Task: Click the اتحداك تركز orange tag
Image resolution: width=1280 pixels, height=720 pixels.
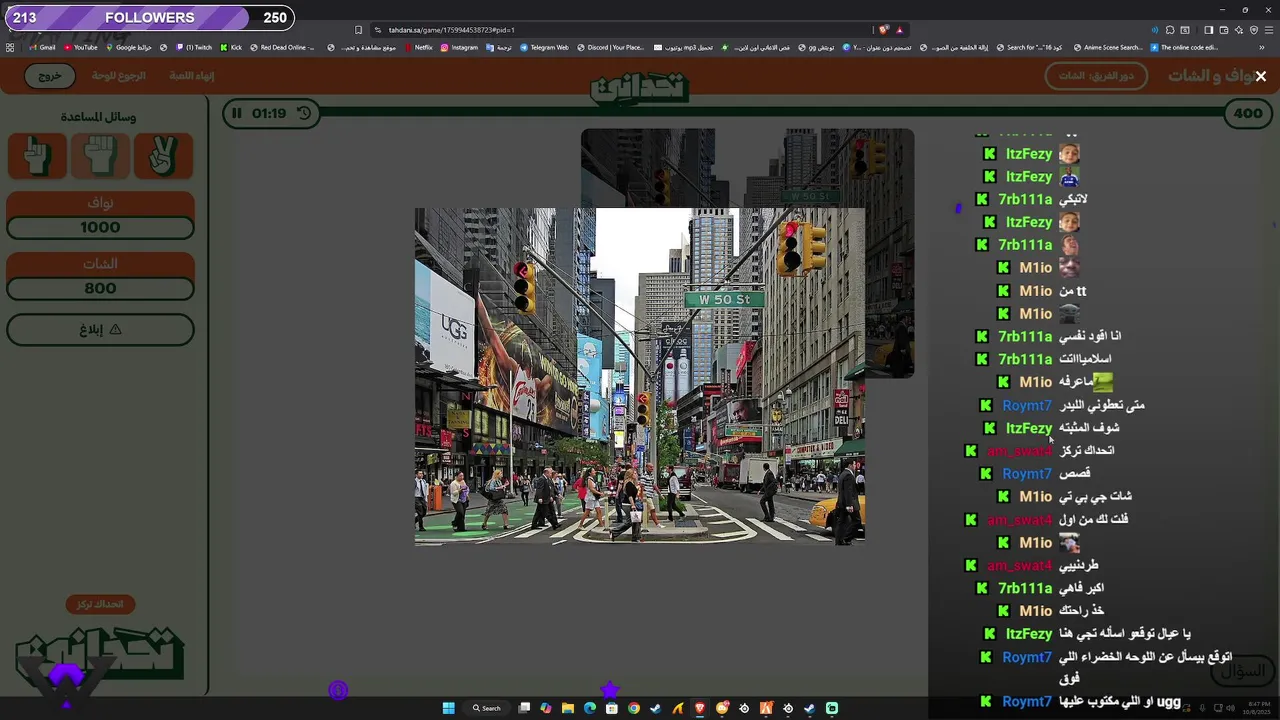Action: point(100,604)
